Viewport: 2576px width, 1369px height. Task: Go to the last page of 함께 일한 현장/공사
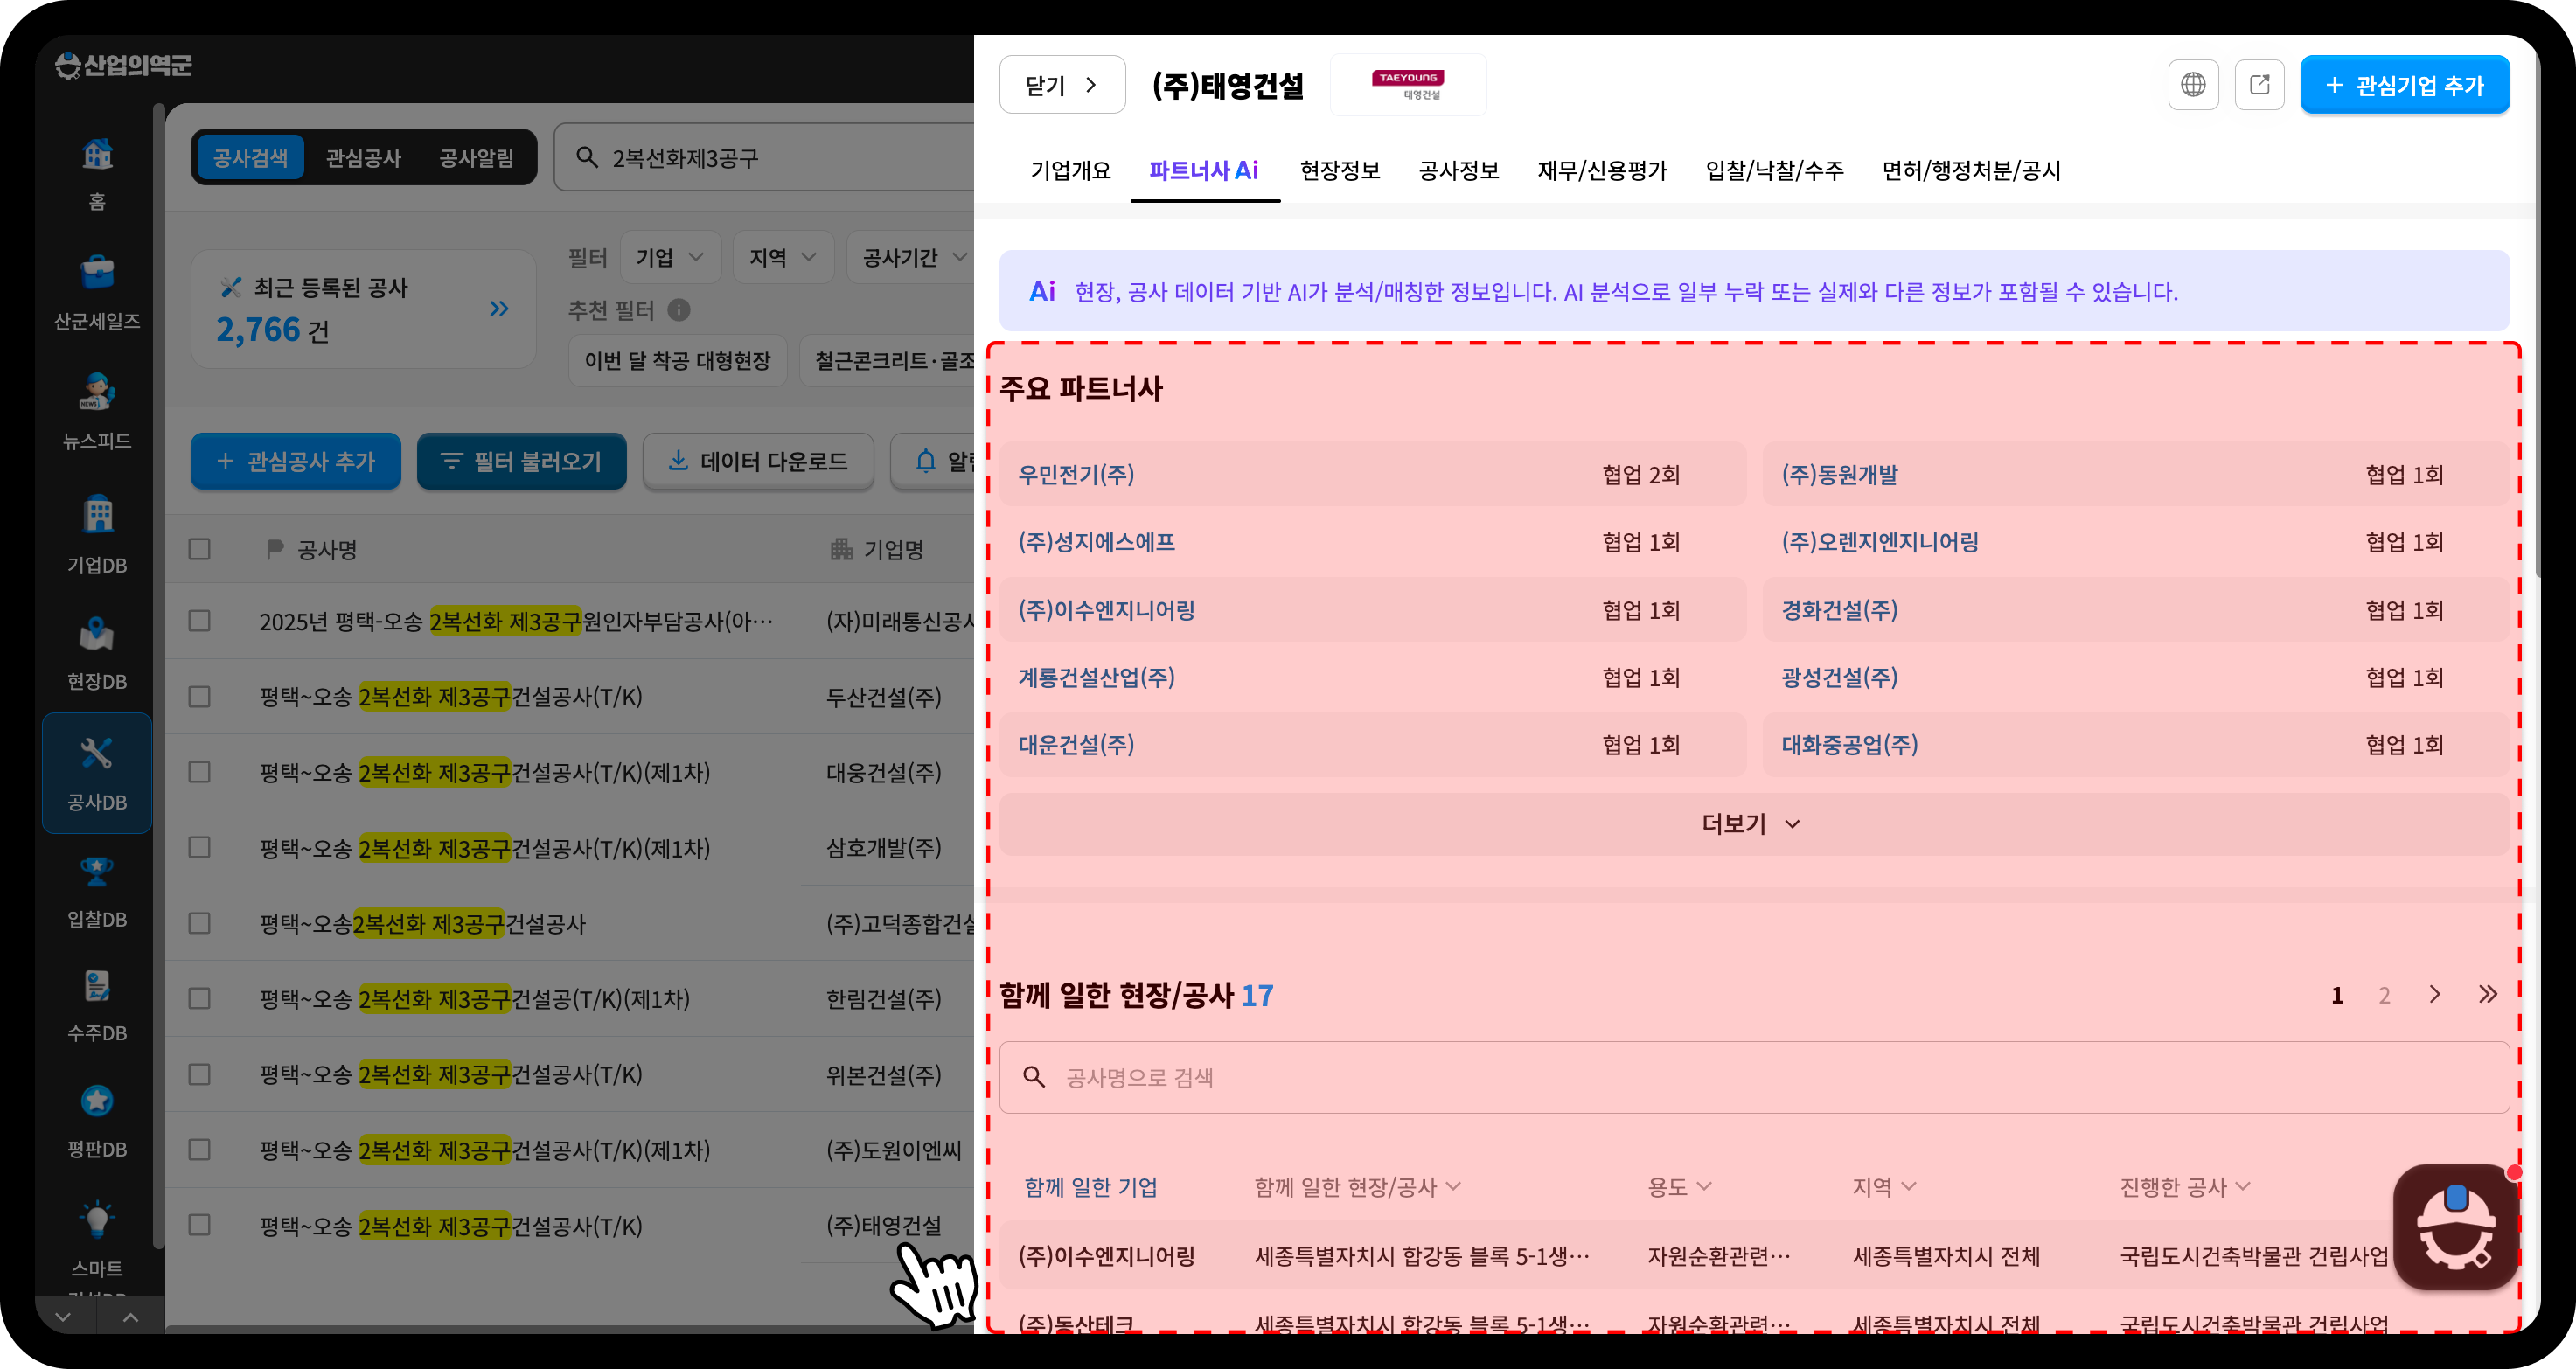coord(2488,994)
